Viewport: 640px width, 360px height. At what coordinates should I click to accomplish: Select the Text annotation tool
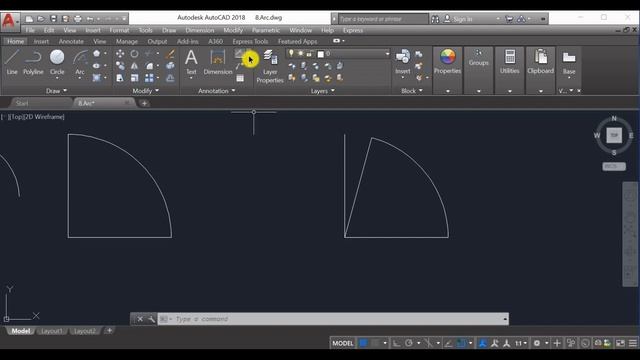tap(191, 62)
